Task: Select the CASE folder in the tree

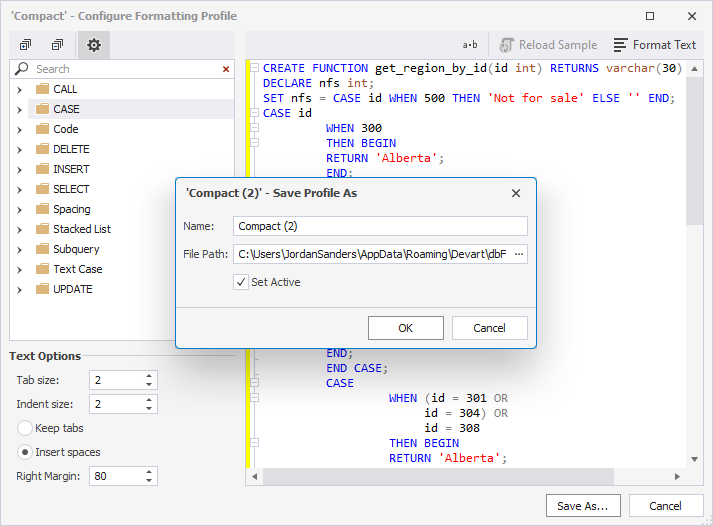Action: tap(66, 109)
